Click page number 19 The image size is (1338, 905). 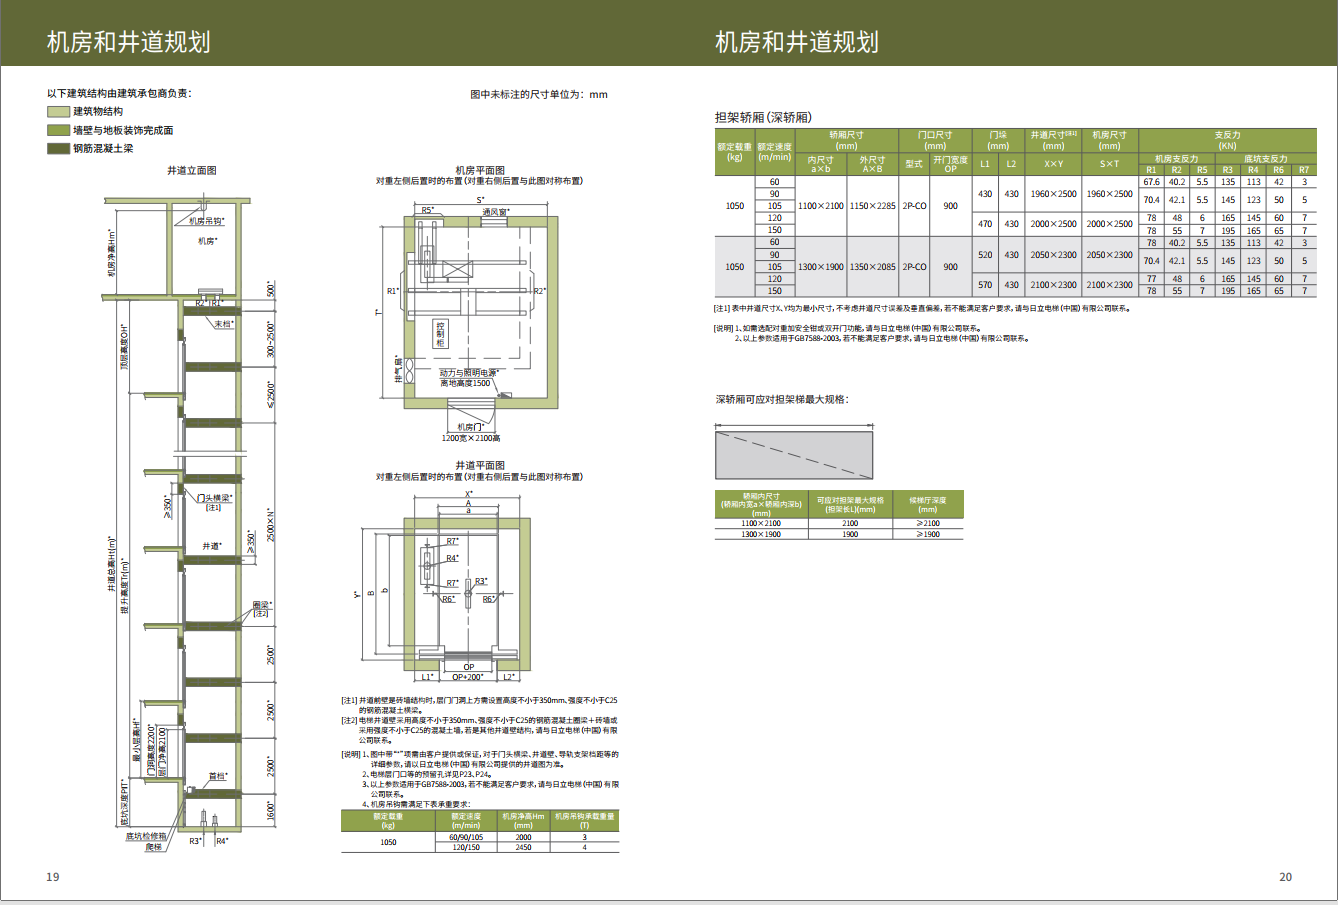point(52,877)
